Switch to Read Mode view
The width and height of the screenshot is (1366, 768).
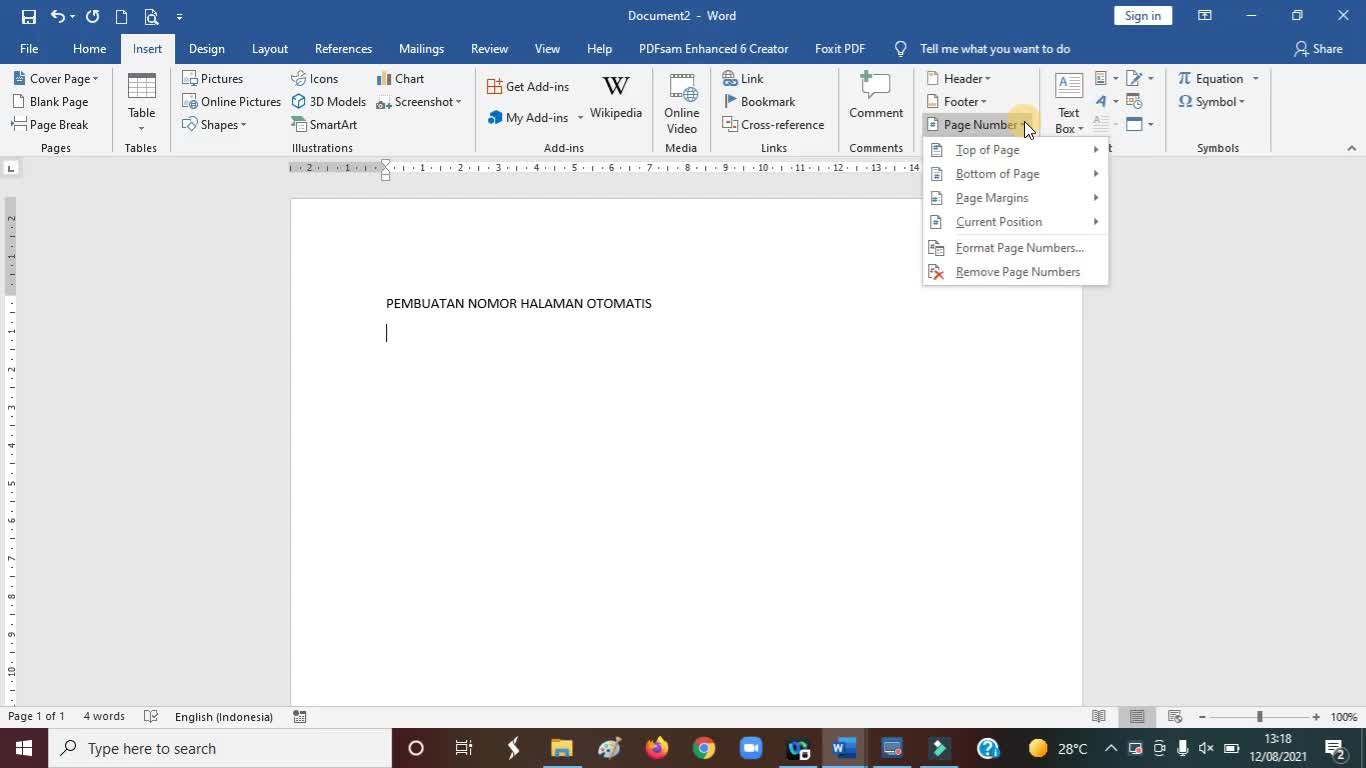[x=1099, y=717]
